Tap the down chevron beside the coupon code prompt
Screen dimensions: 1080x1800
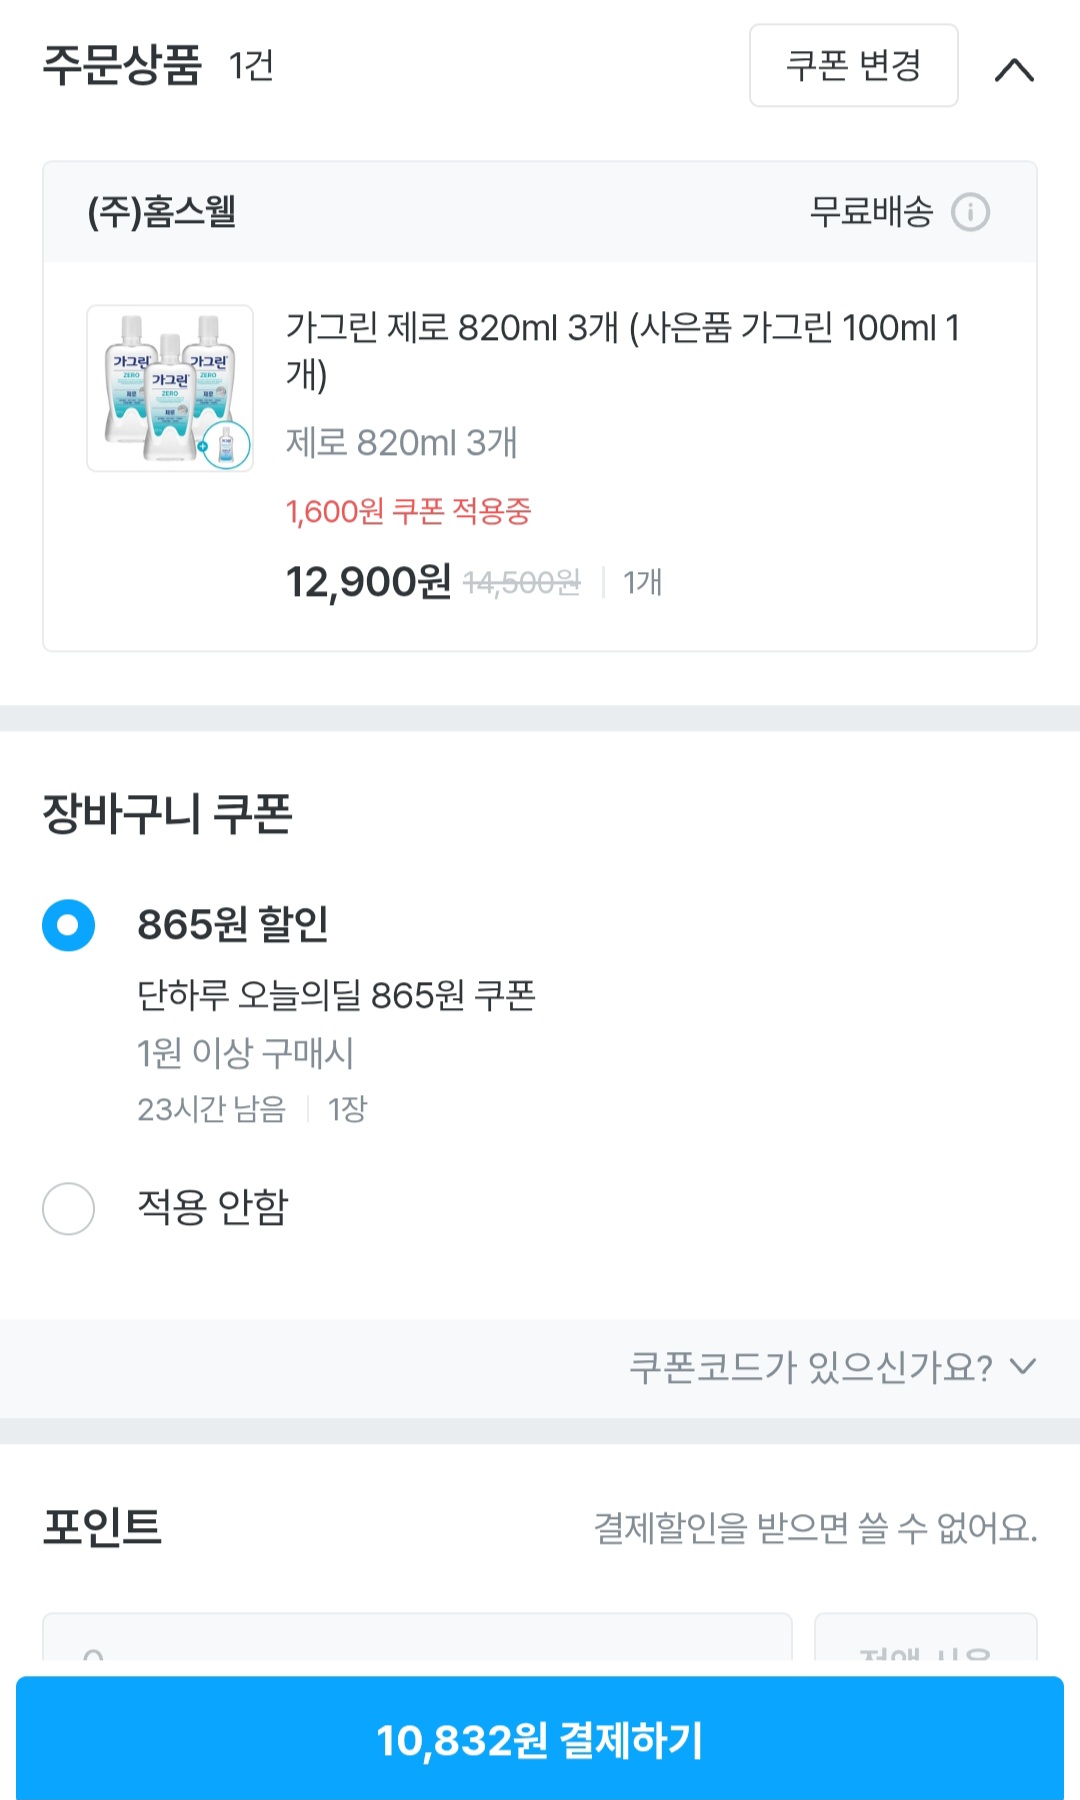tap(1023, 1366)
